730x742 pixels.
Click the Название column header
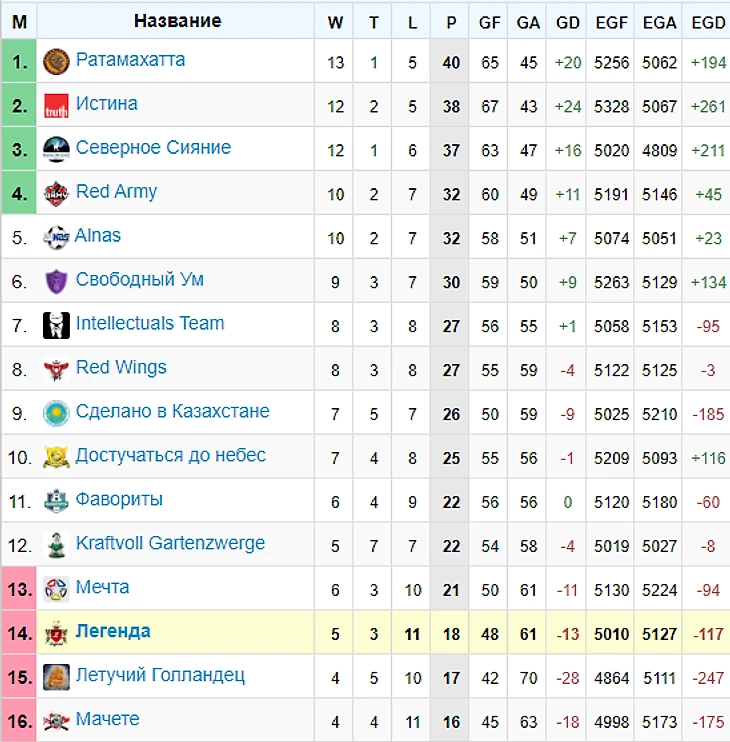[177, 21]
